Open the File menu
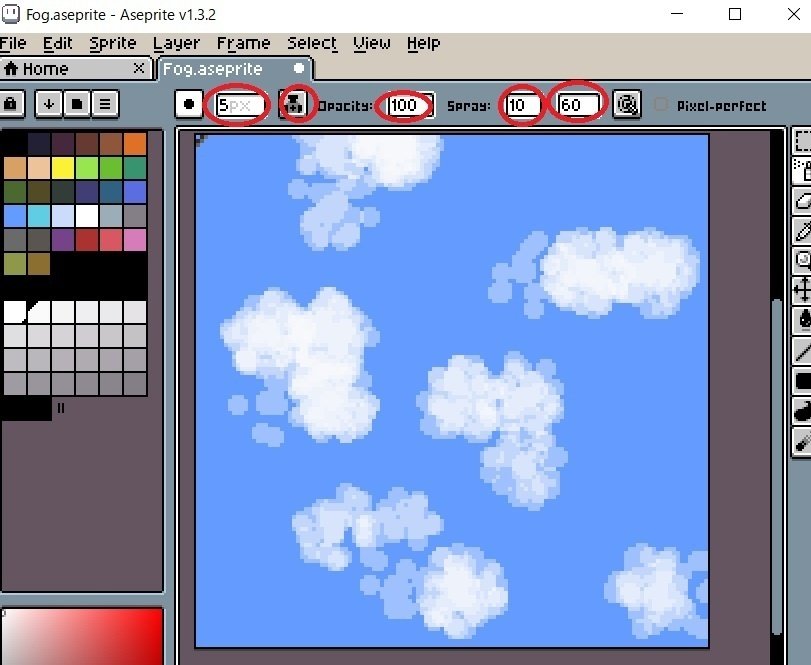The height and width of the screenshot is (665, 811). point(13,43)
